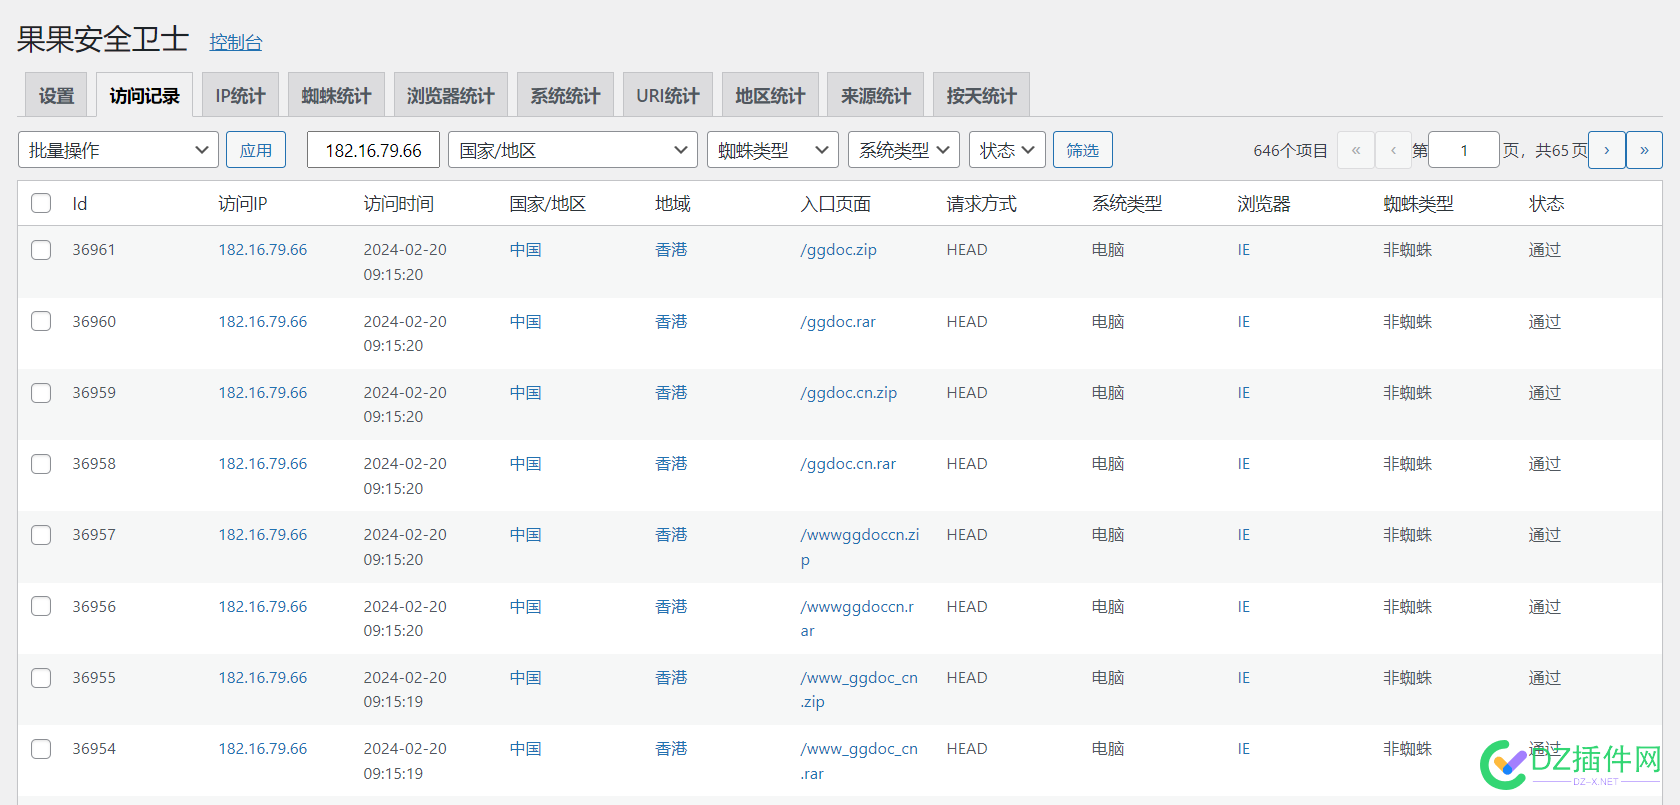Click IE browser link in row 36960
This screenshot has height=805, width=1680.
(1243, 322)
